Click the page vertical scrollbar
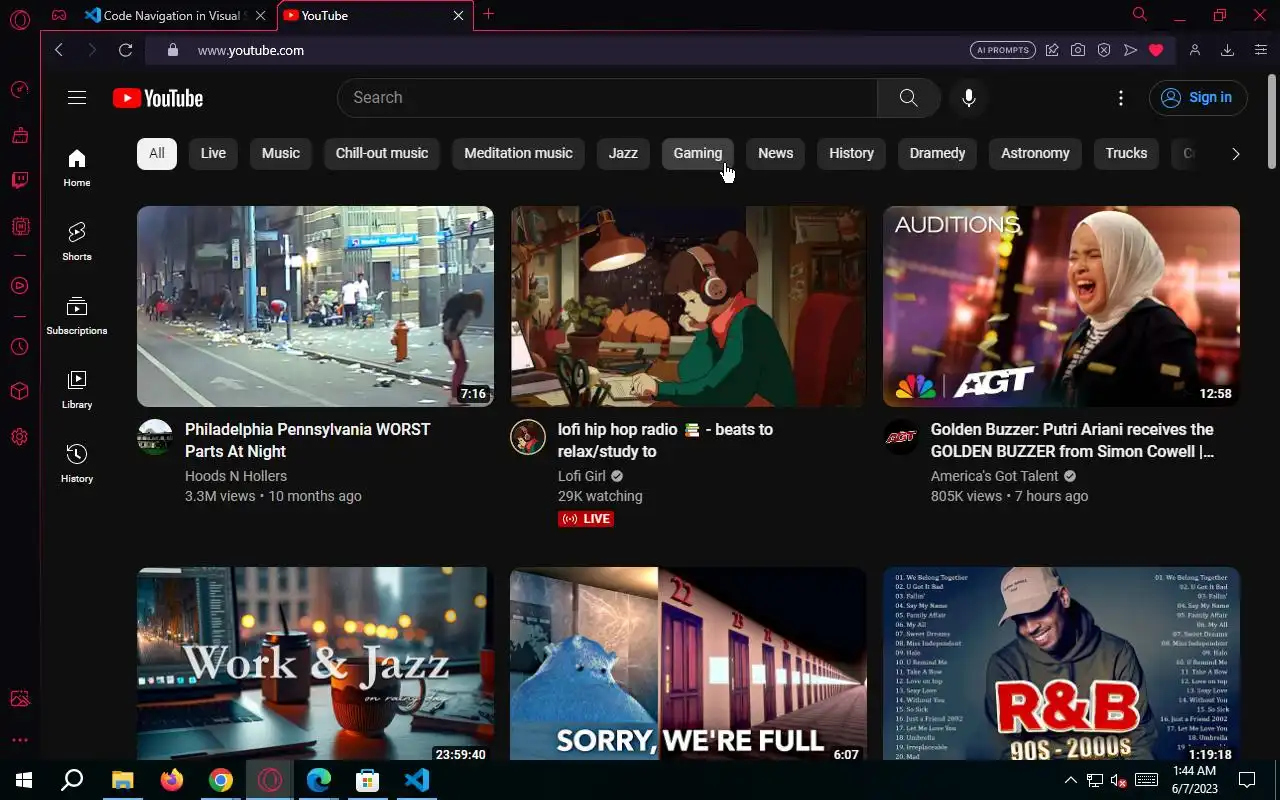 (1273, 122)
